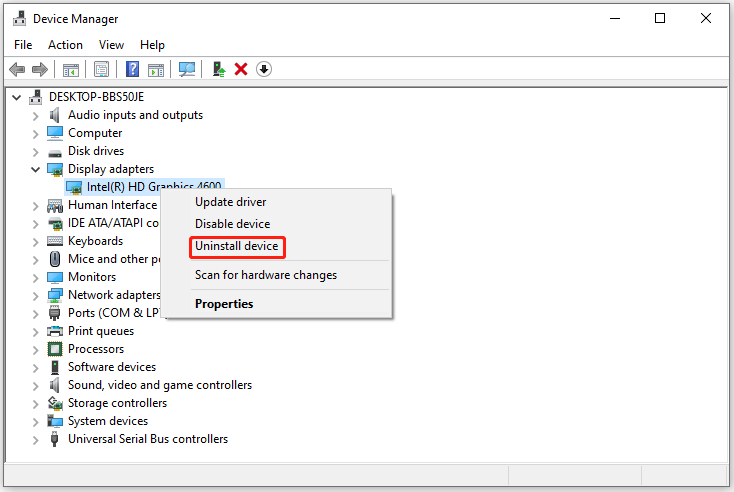Click the Show/Hide console tree icon
The image size is (734, 492).
coord(71,69)
